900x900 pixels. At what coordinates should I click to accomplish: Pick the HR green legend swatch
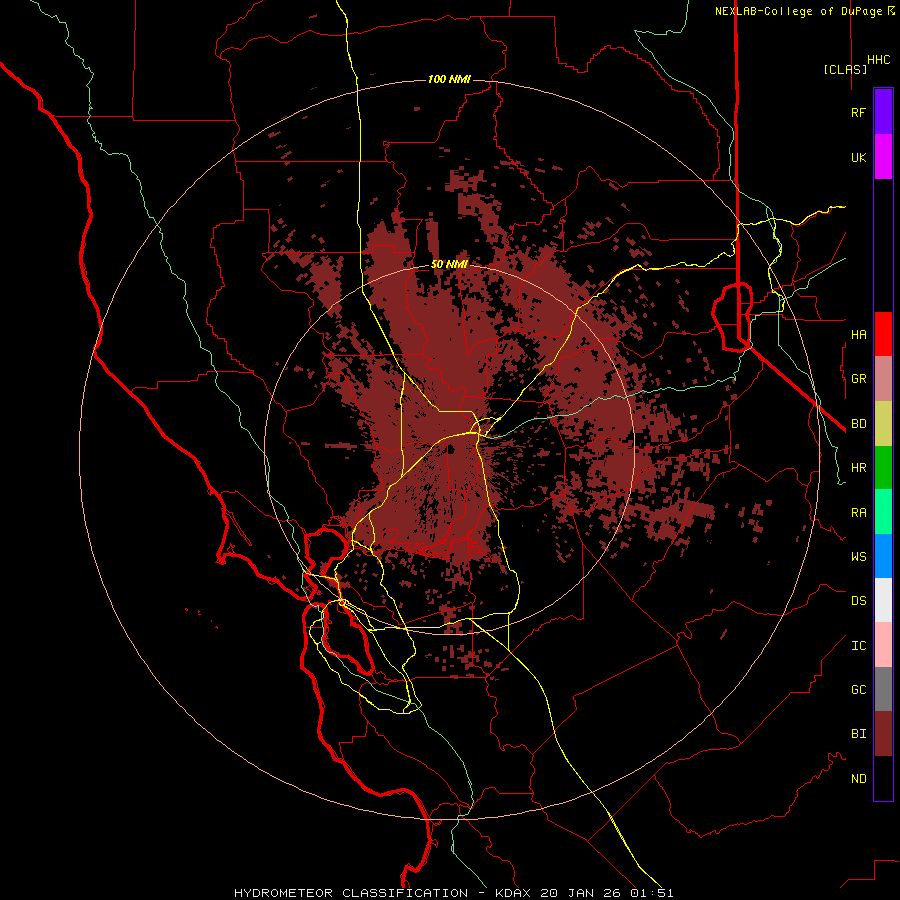883,468
